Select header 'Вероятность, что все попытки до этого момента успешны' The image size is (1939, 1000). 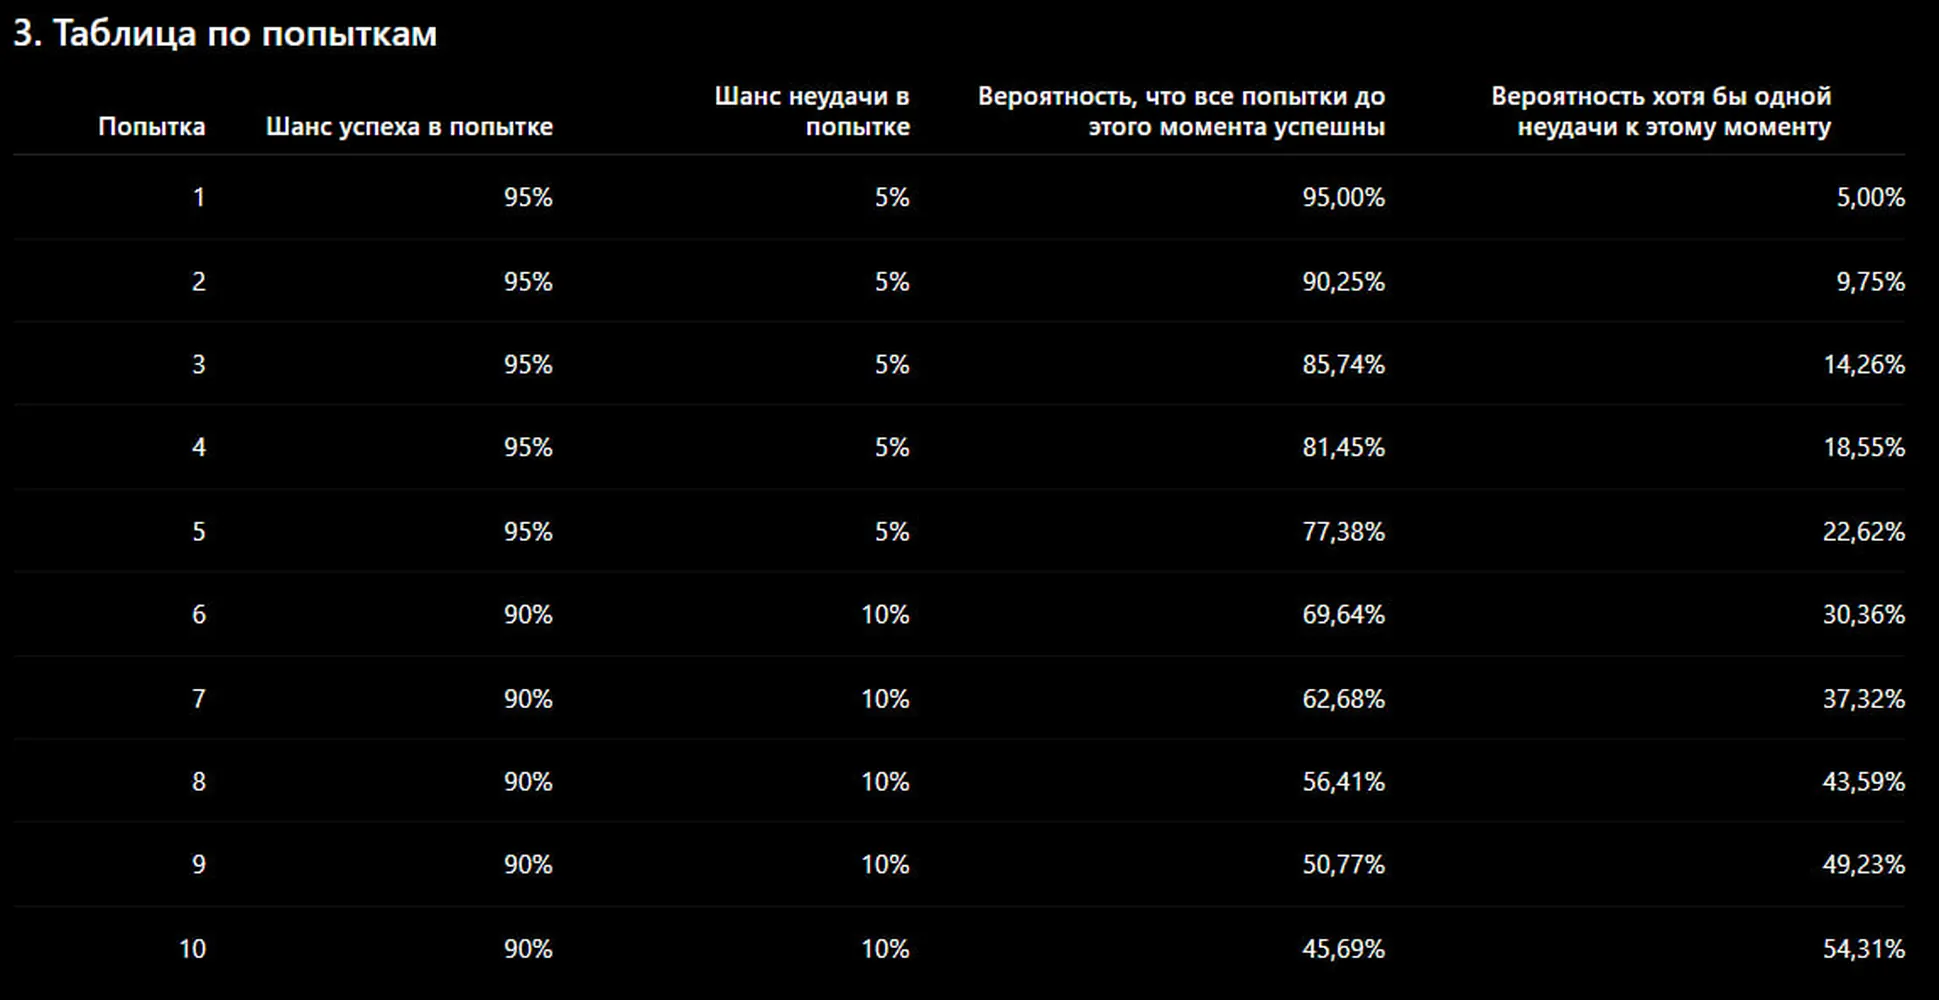1181,112
